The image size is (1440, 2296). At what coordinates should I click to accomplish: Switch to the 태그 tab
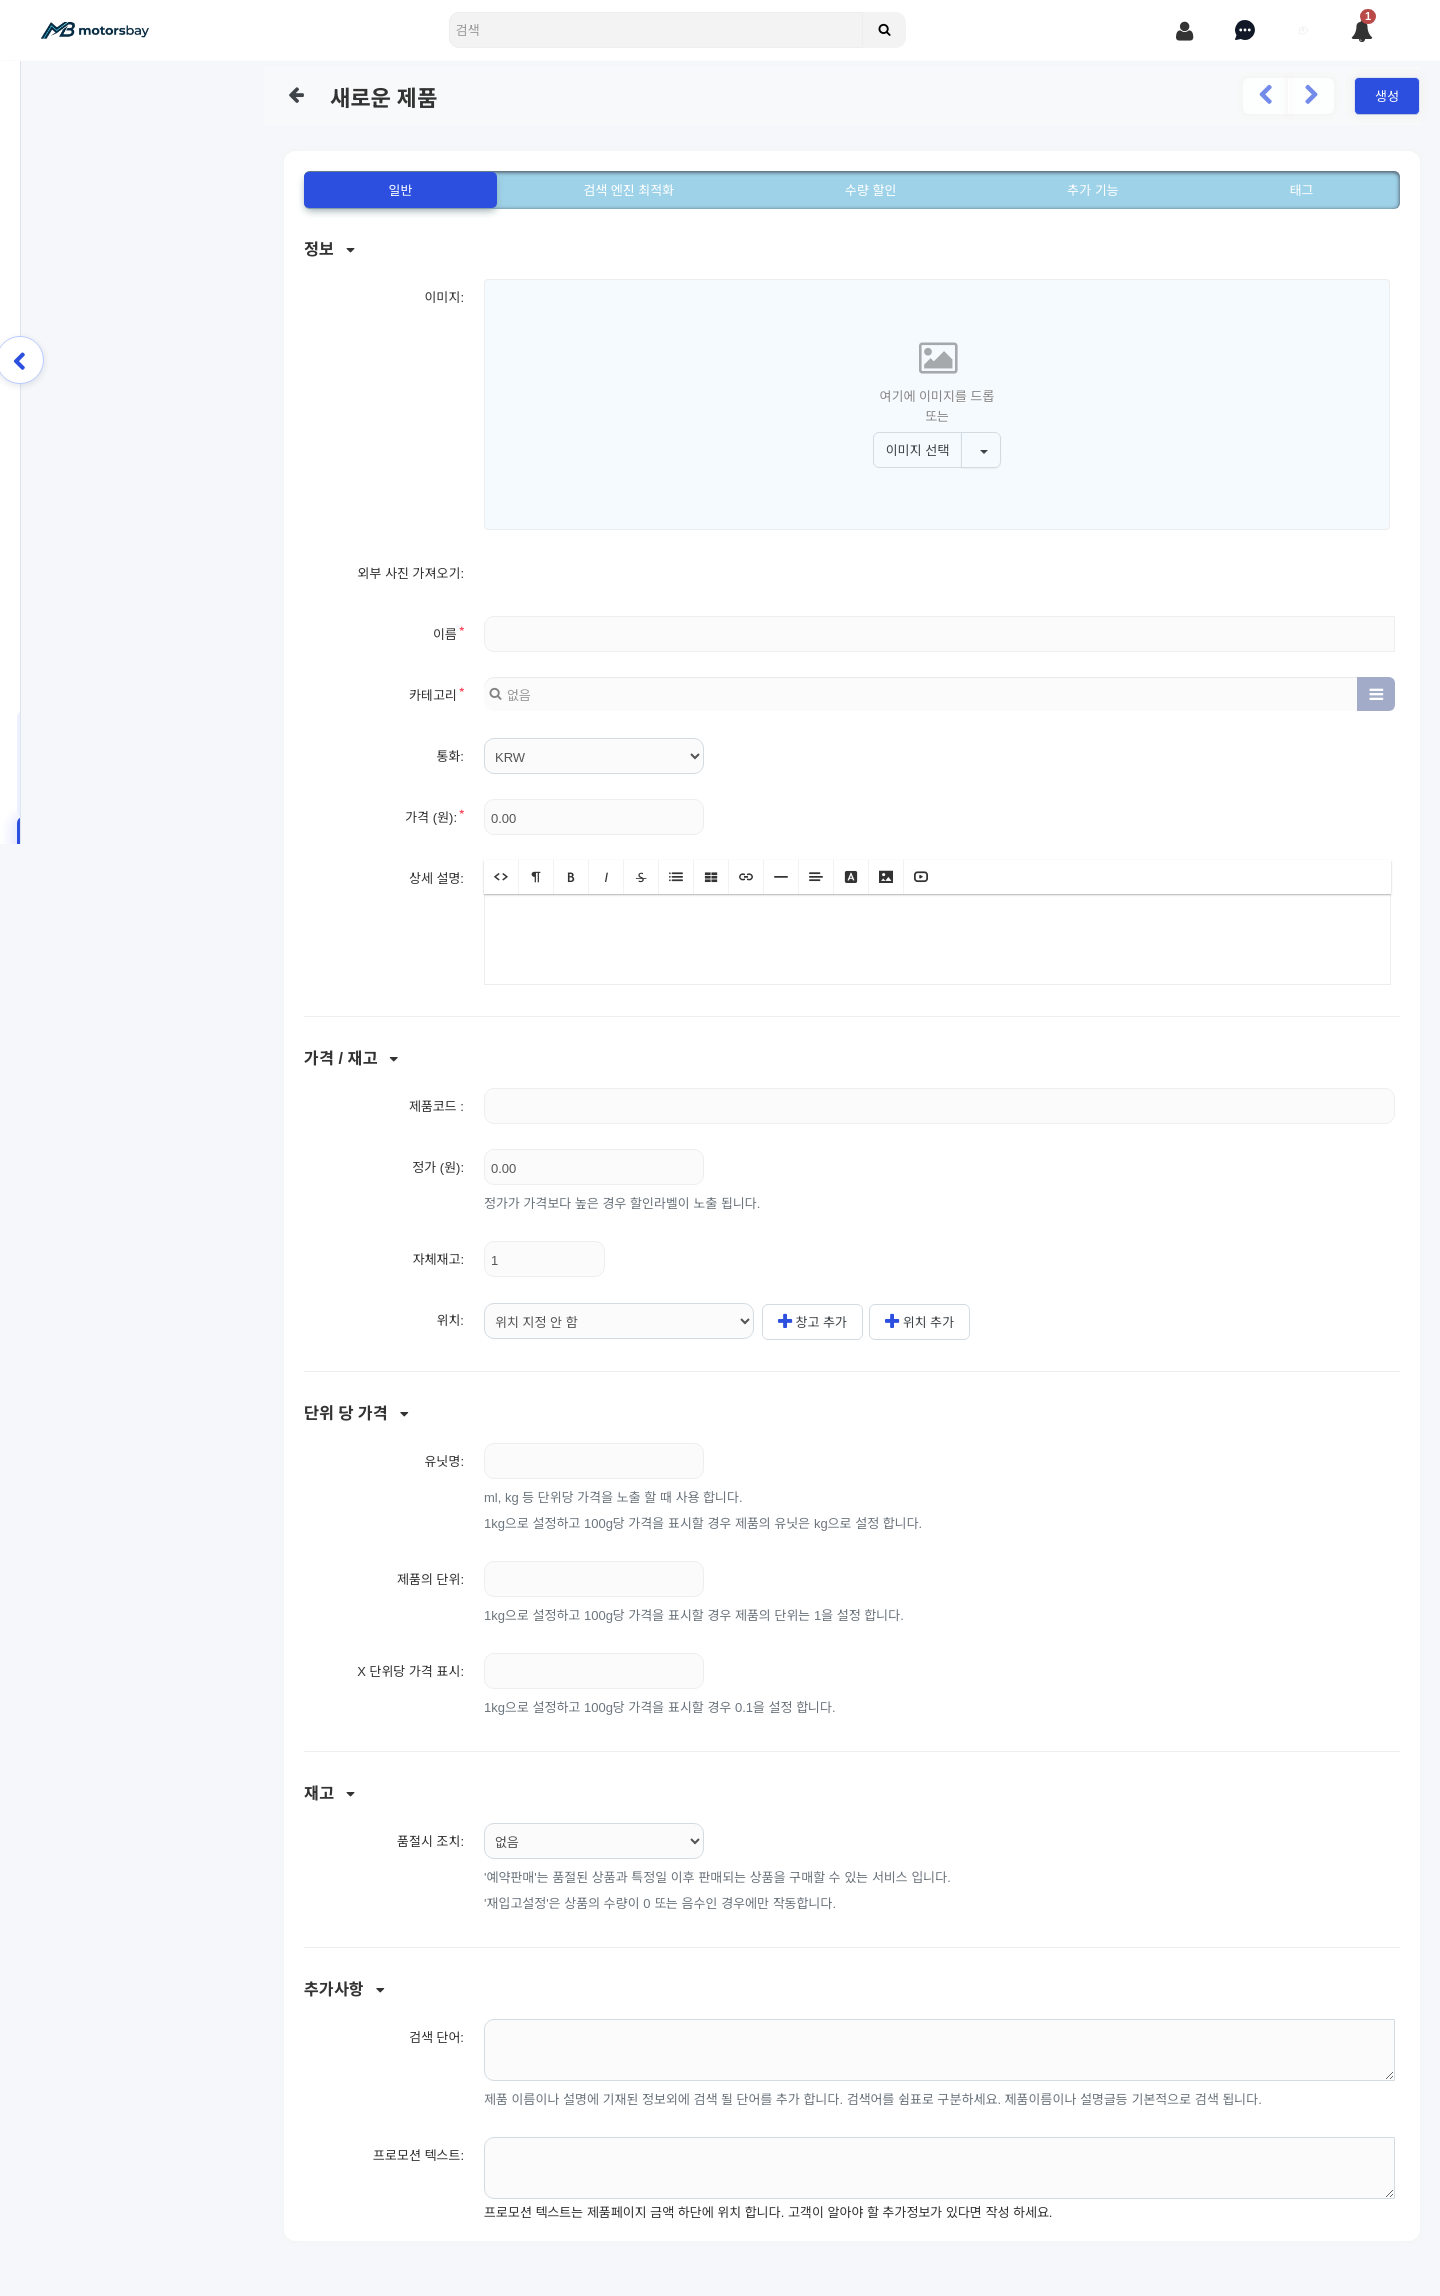coord(1301,190)
